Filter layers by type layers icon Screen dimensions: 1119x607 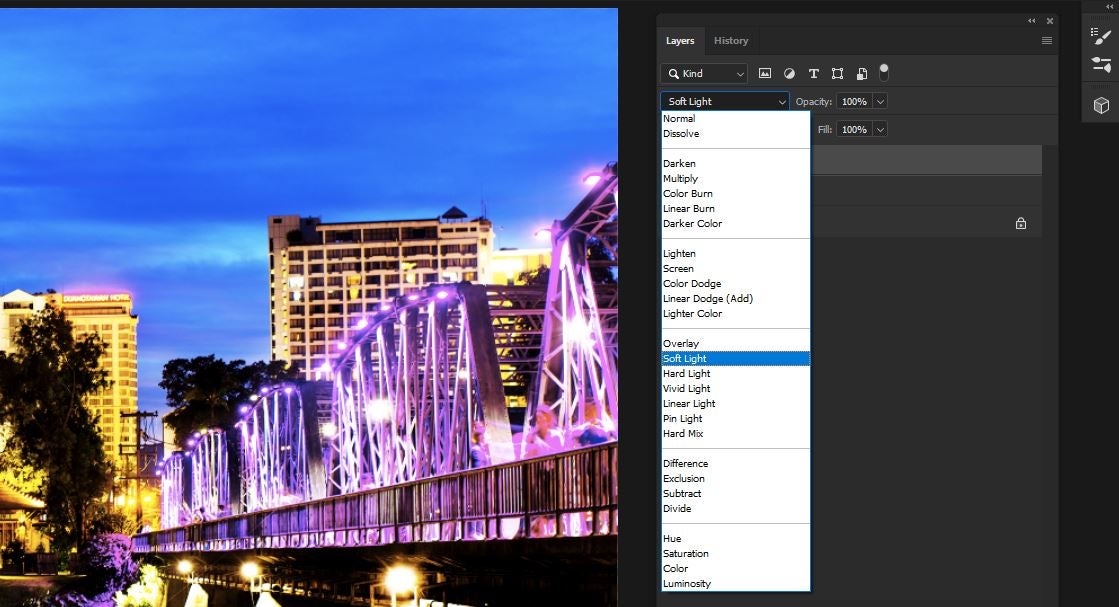(814, 72)
